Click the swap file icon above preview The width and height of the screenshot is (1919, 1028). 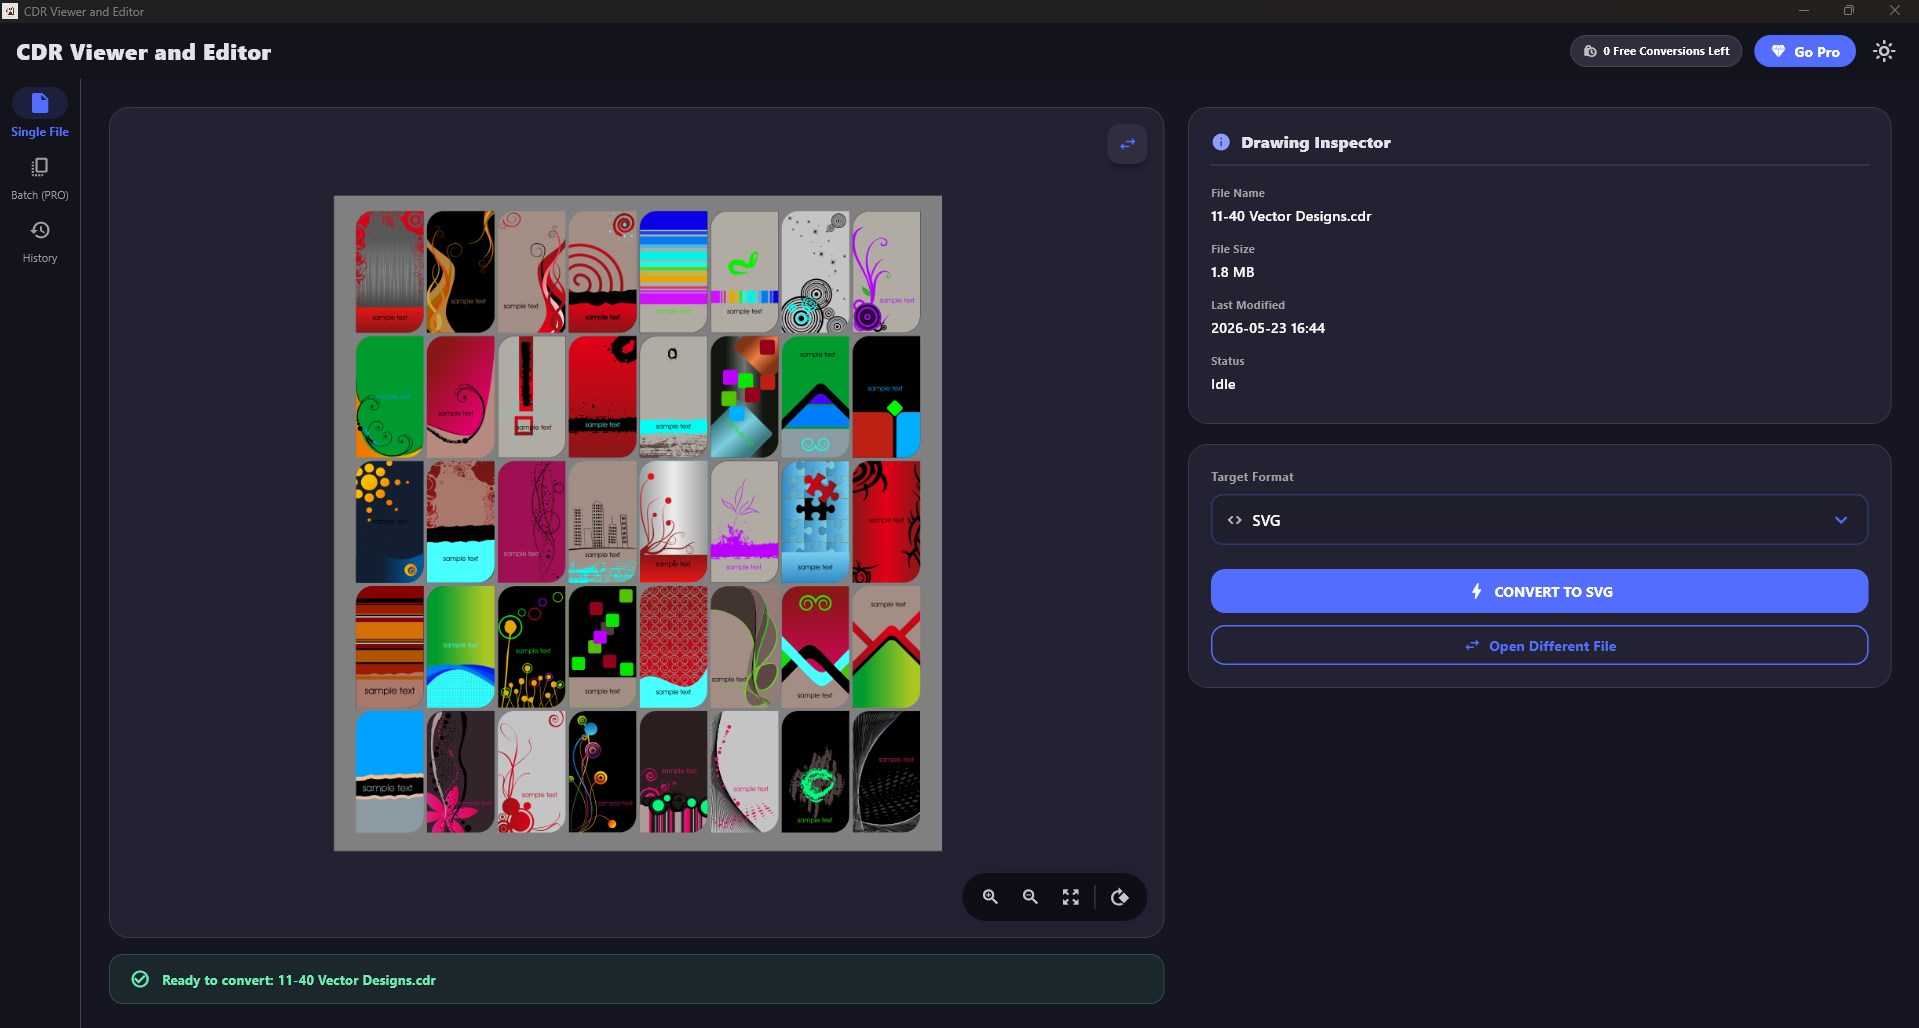pos(1127,144)
